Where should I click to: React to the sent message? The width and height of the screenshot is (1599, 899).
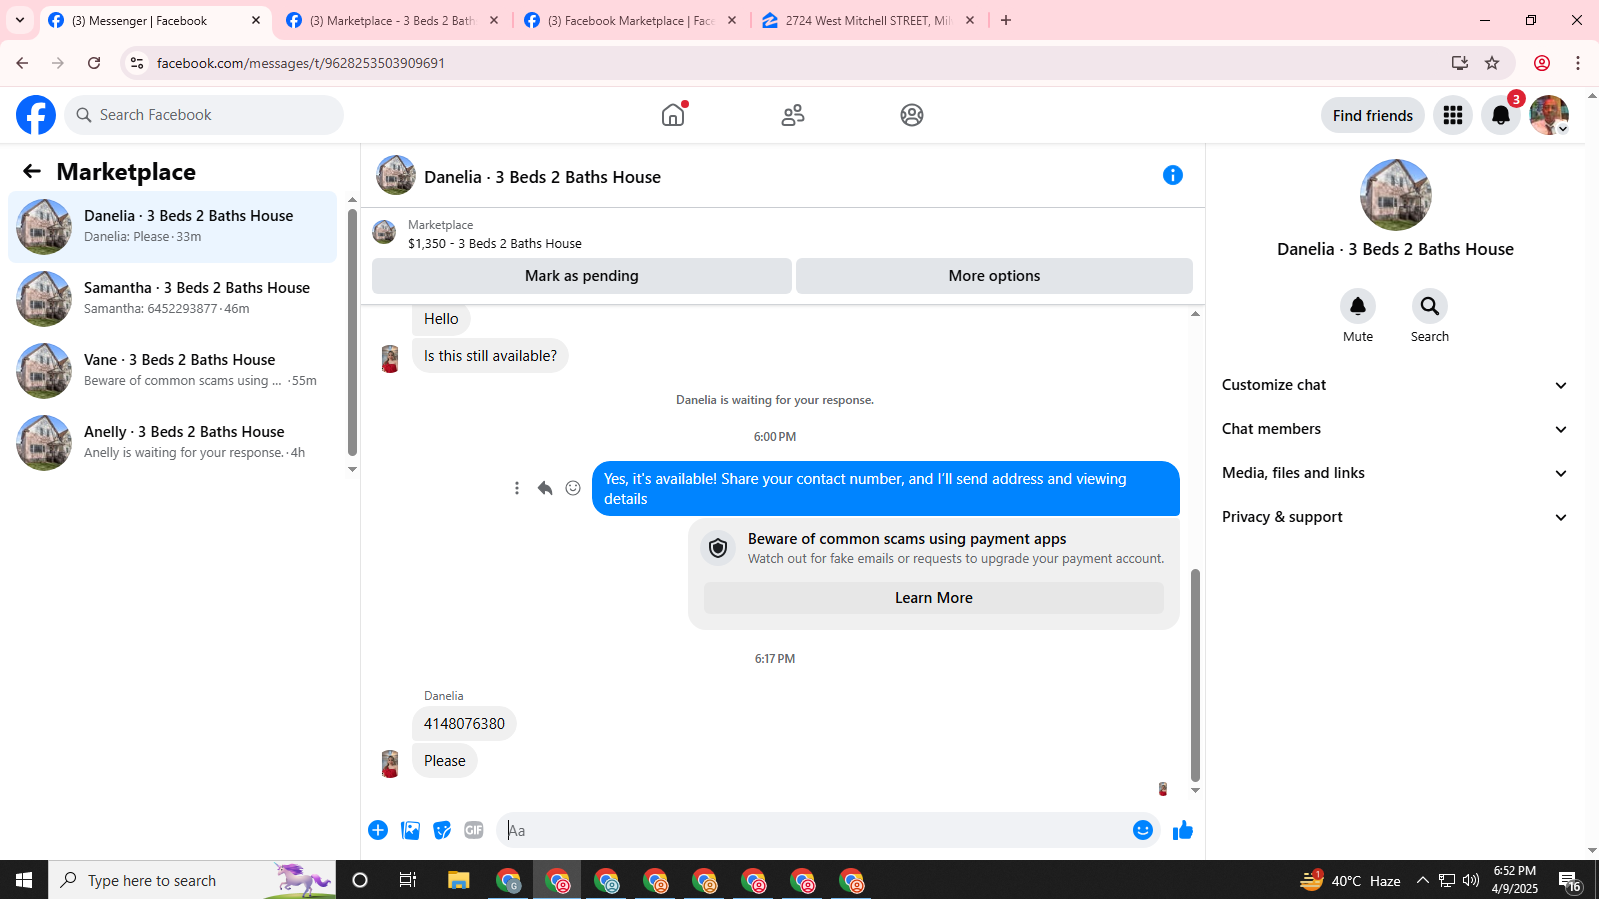click(x=573, y=488)
